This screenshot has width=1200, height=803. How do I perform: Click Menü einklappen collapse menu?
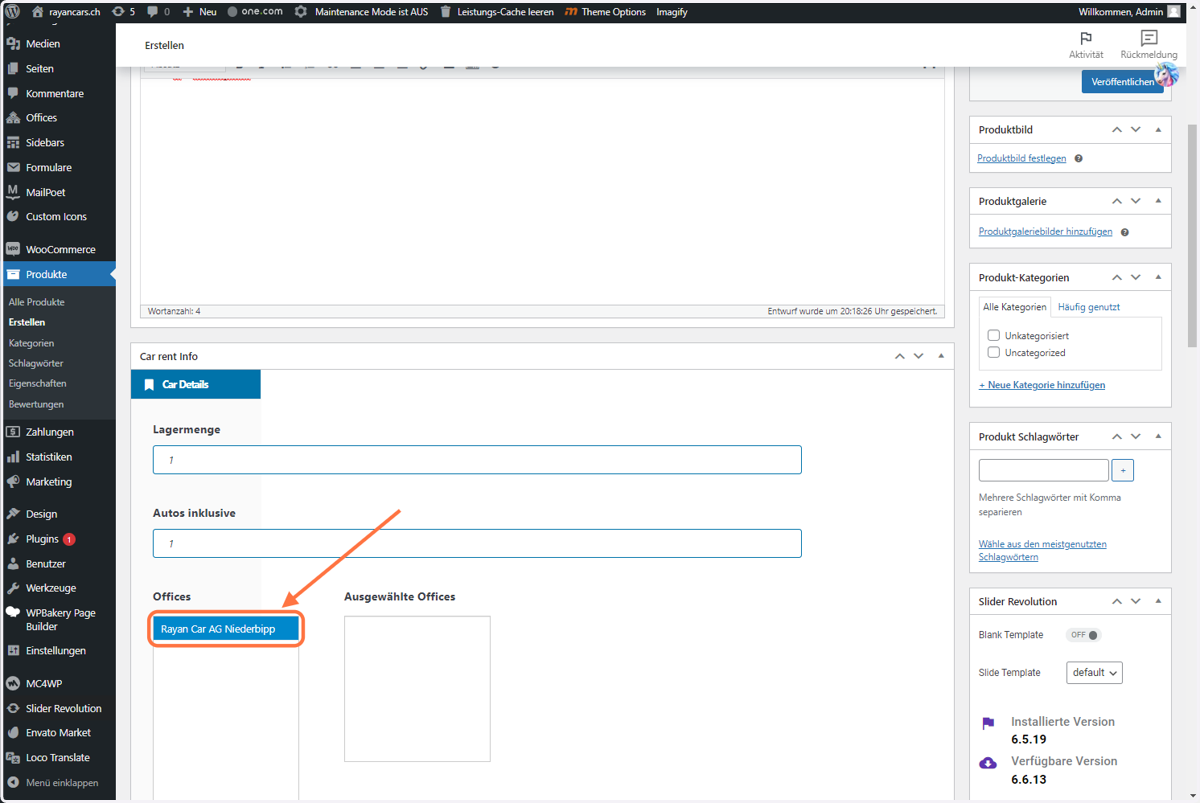52,782
